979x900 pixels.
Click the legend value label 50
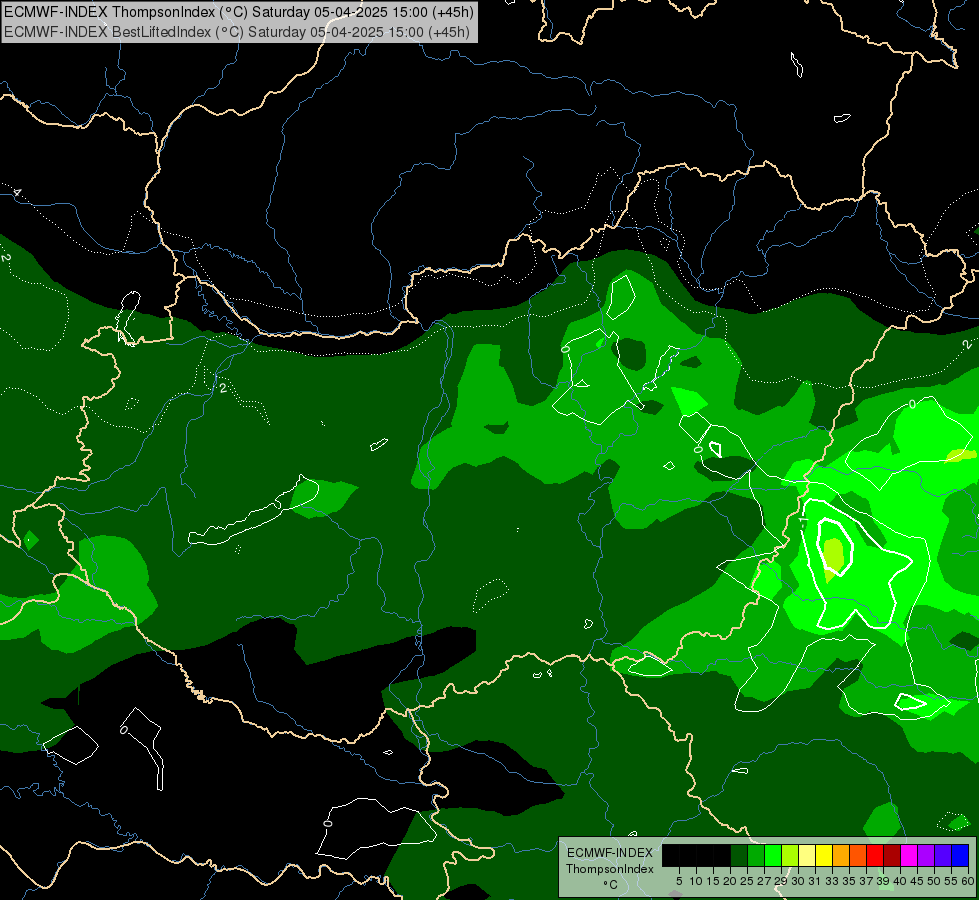934,881
